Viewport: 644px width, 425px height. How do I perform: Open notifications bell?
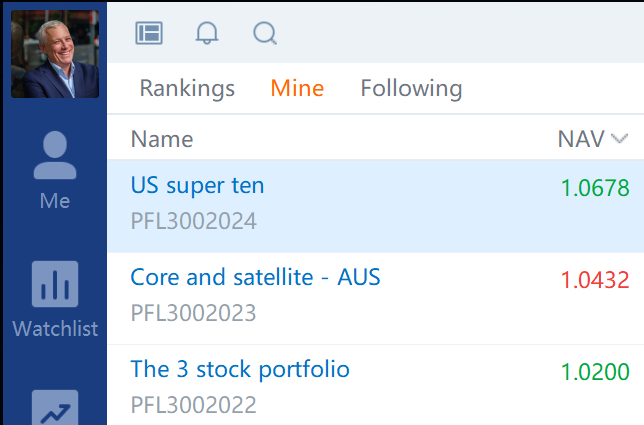[207, 33]
